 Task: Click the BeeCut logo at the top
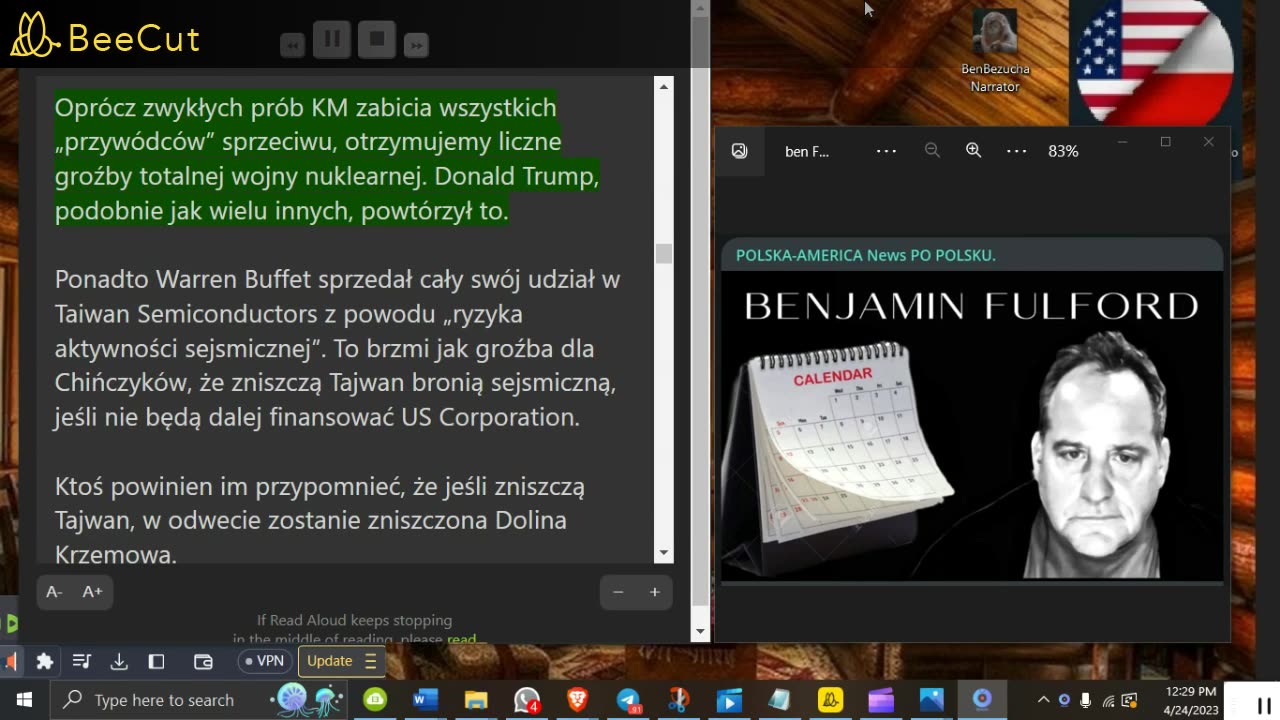pos(105,35)
